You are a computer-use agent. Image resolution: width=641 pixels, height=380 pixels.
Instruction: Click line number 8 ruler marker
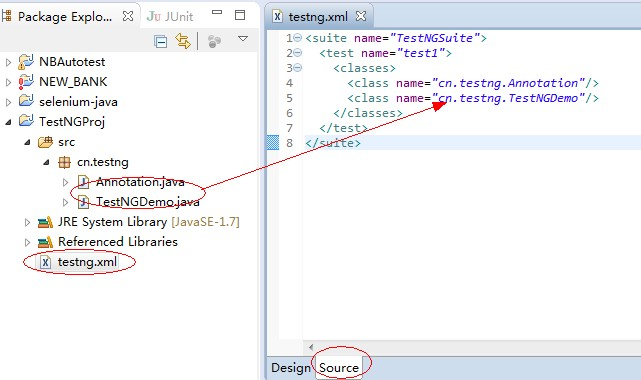click(x=273, y=143)
